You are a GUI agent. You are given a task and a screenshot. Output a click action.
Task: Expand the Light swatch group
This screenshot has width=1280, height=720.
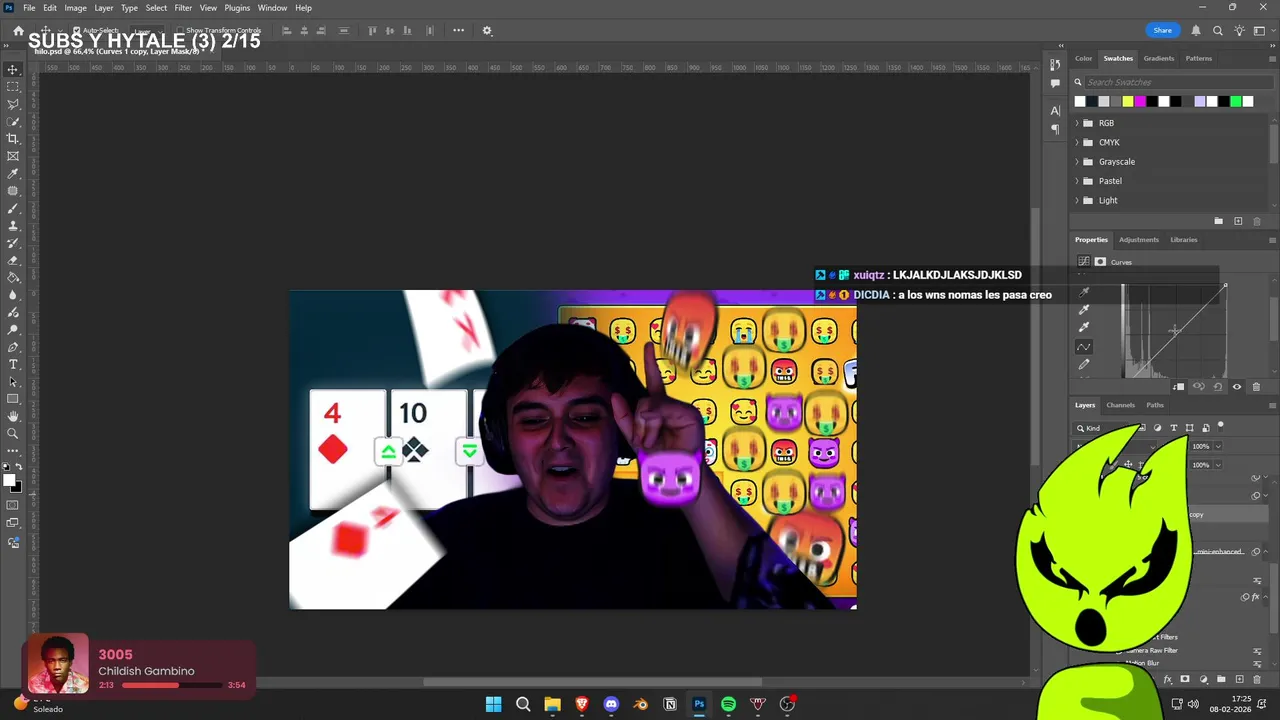[x=1077, y=201]
